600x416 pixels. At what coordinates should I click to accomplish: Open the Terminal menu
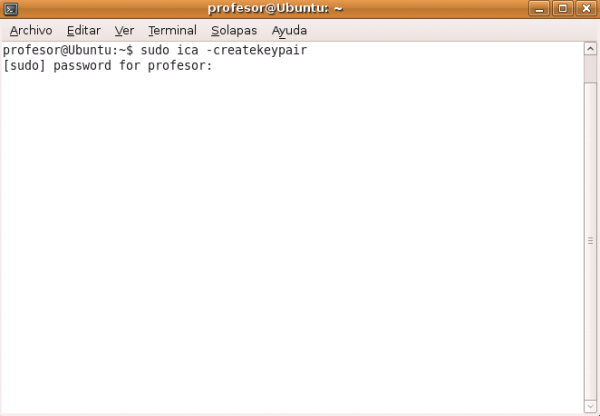pos(173,31)
